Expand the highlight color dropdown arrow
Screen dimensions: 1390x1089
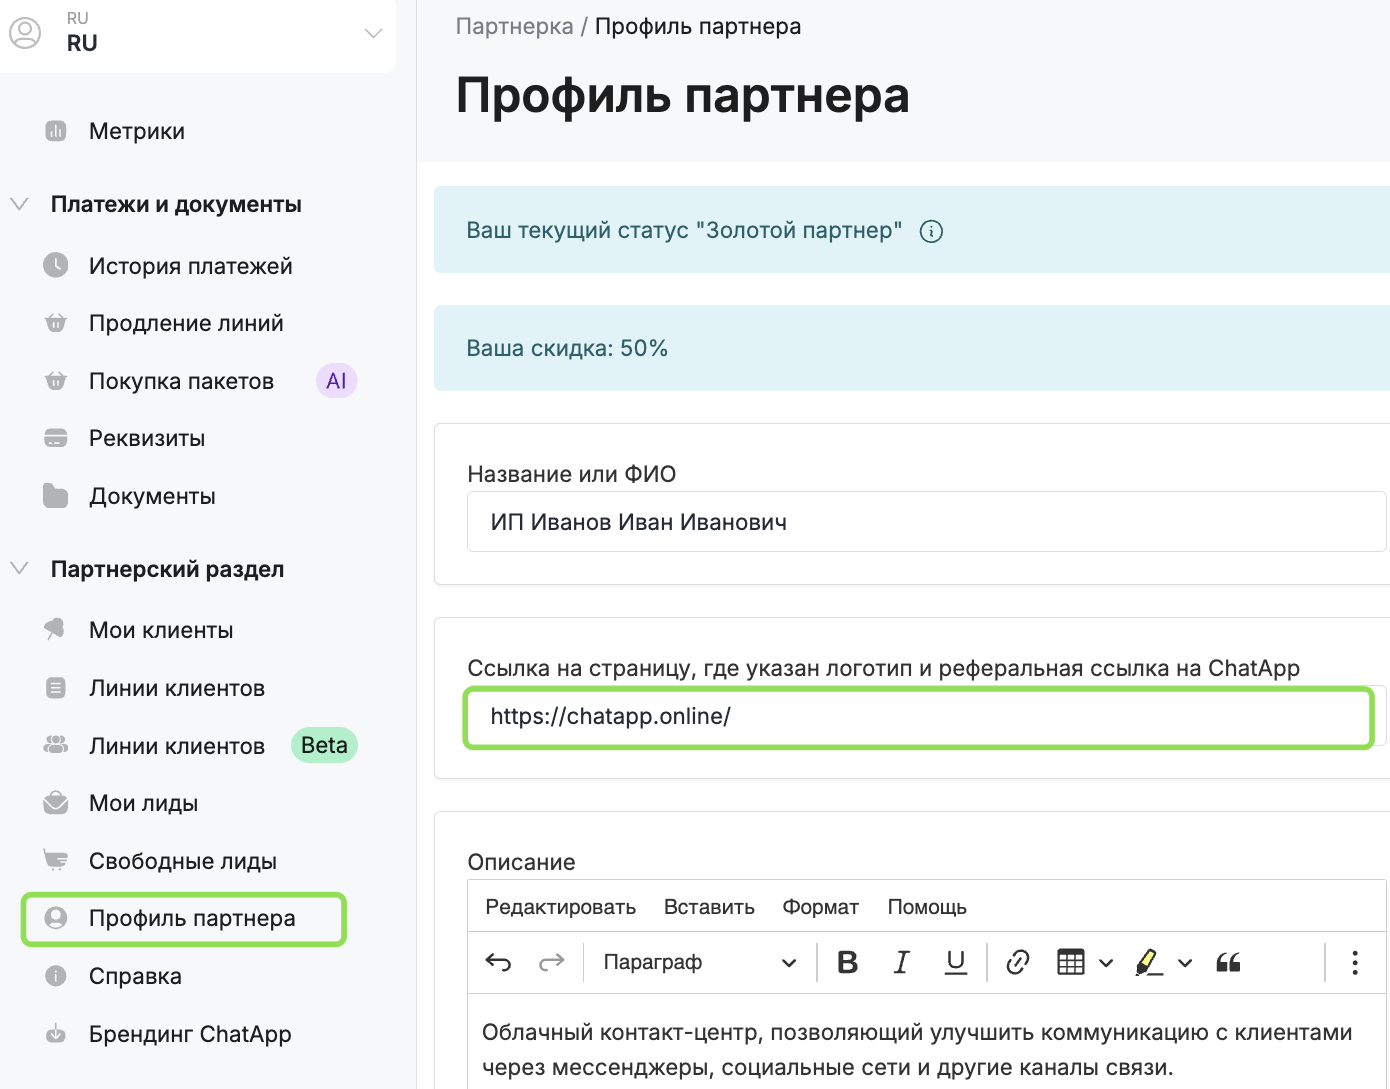click(x=1185, y=963)
